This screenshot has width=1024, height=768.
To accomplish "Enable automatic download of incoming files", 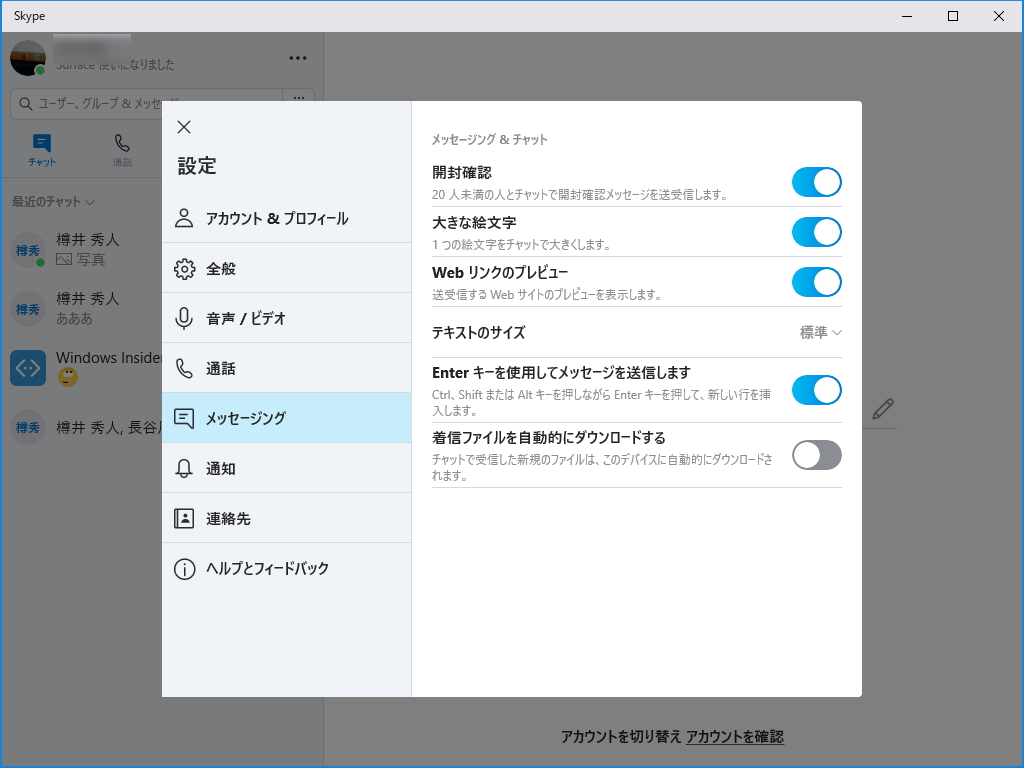I will (x=816, y=455).
